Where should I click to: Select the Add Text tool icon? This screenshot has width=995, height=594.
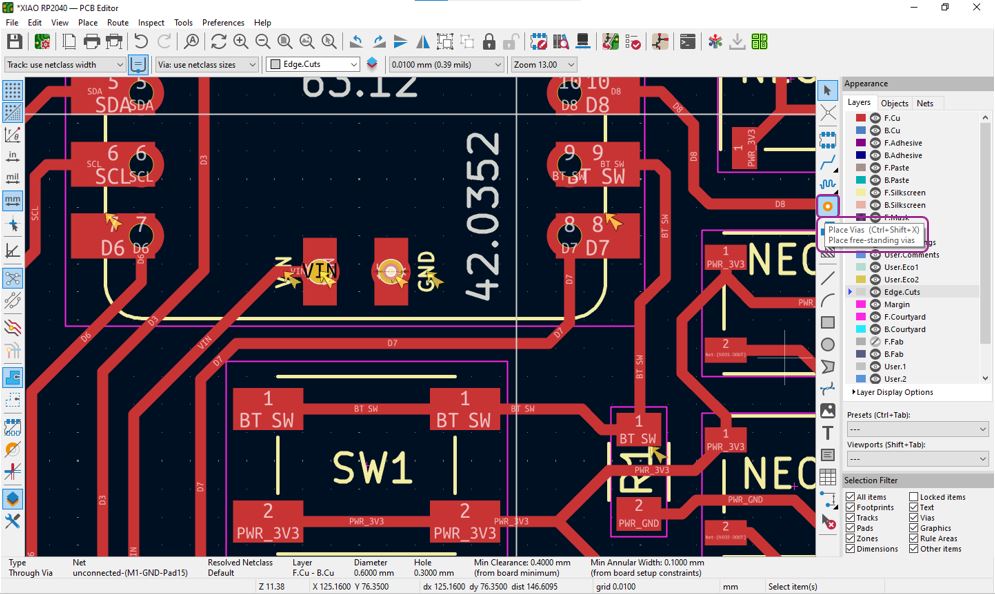[x=827, y=433]
